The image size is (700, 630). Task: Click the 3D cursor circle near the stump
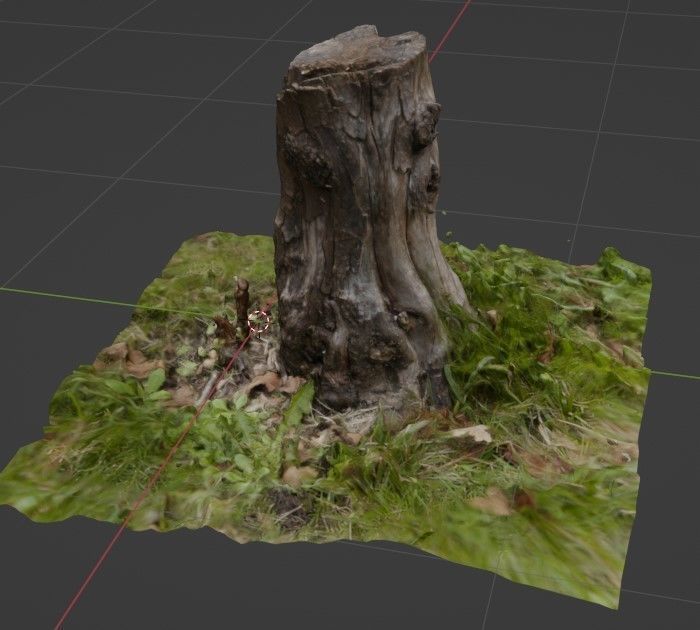[x=258, y=322]
